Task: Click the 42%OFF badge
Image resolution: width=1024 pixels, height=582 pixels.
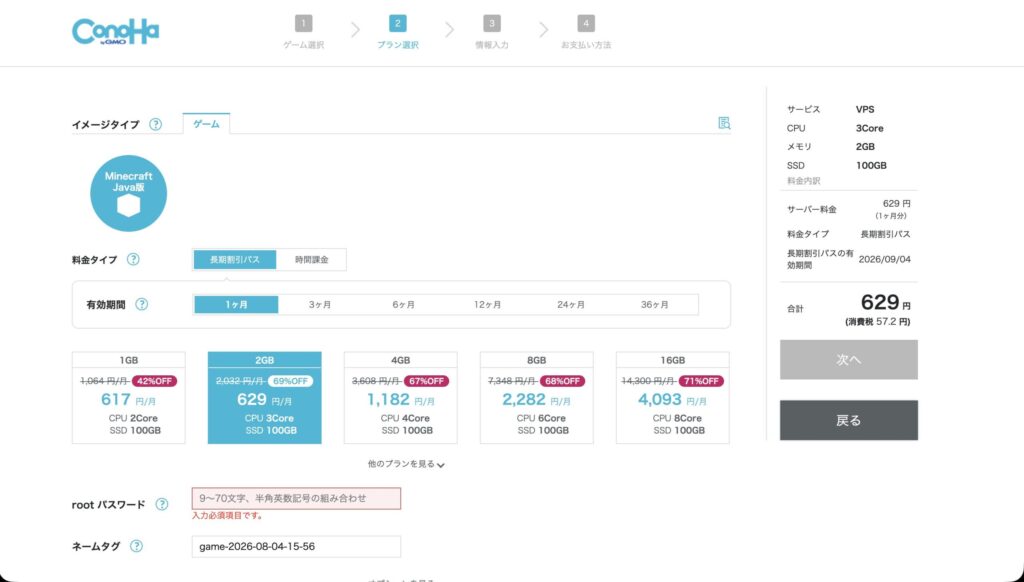Action: click(x=154, y=381)
